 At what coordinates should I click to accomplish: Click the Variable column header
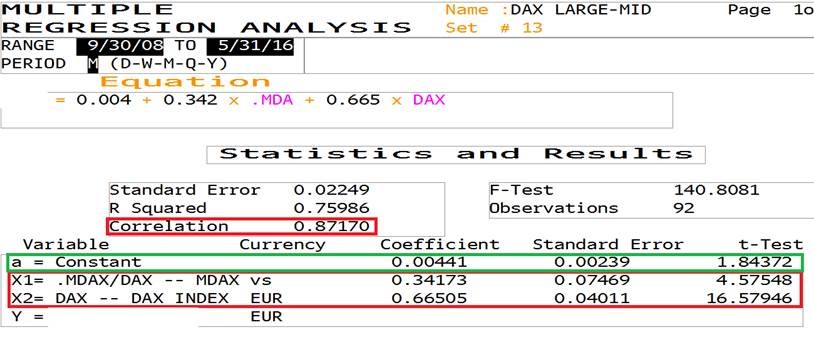click(65, 245)
